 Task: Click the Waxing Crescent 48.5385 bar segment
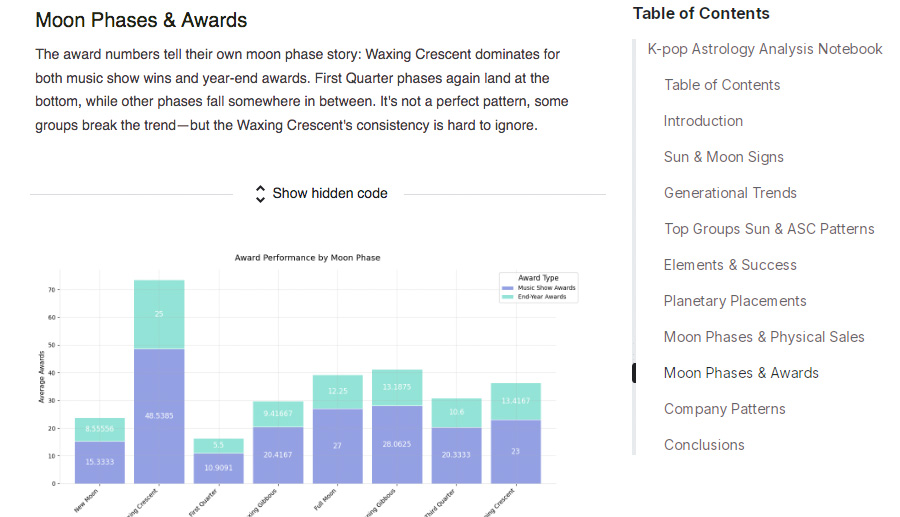pyautogui.click(x=159, y=416)
